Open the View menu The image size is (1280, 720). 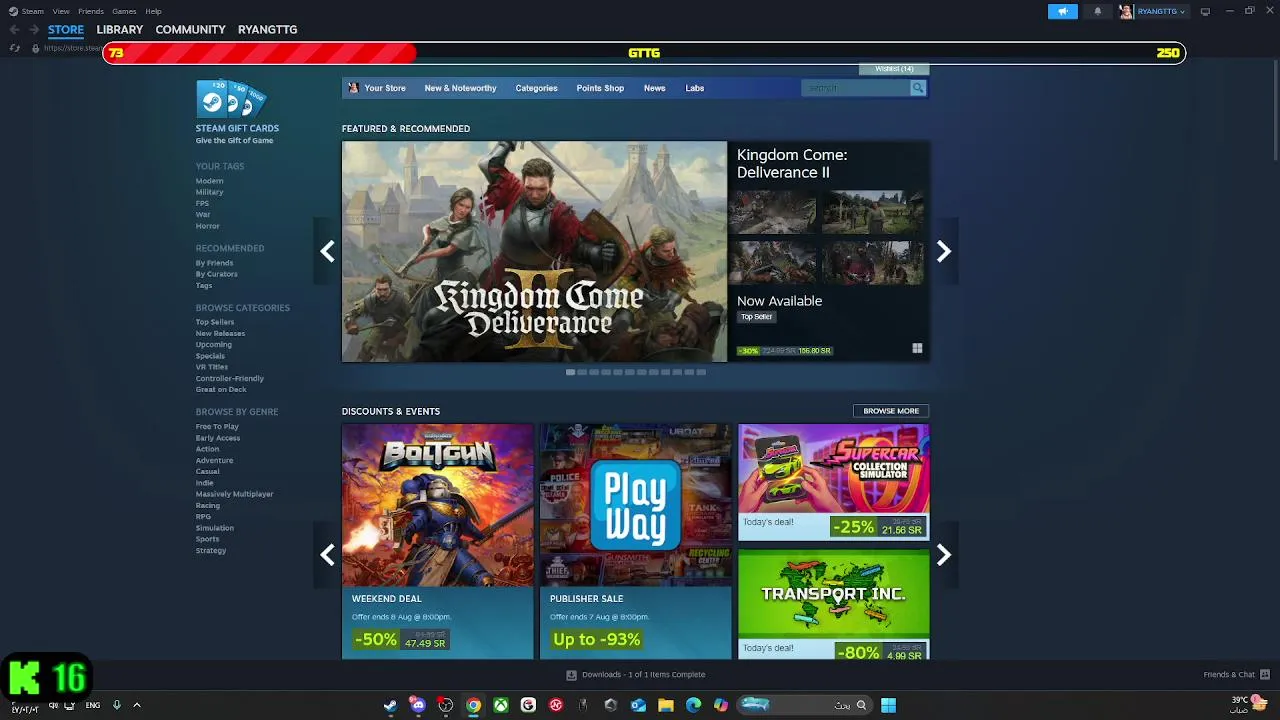point(61,11)
